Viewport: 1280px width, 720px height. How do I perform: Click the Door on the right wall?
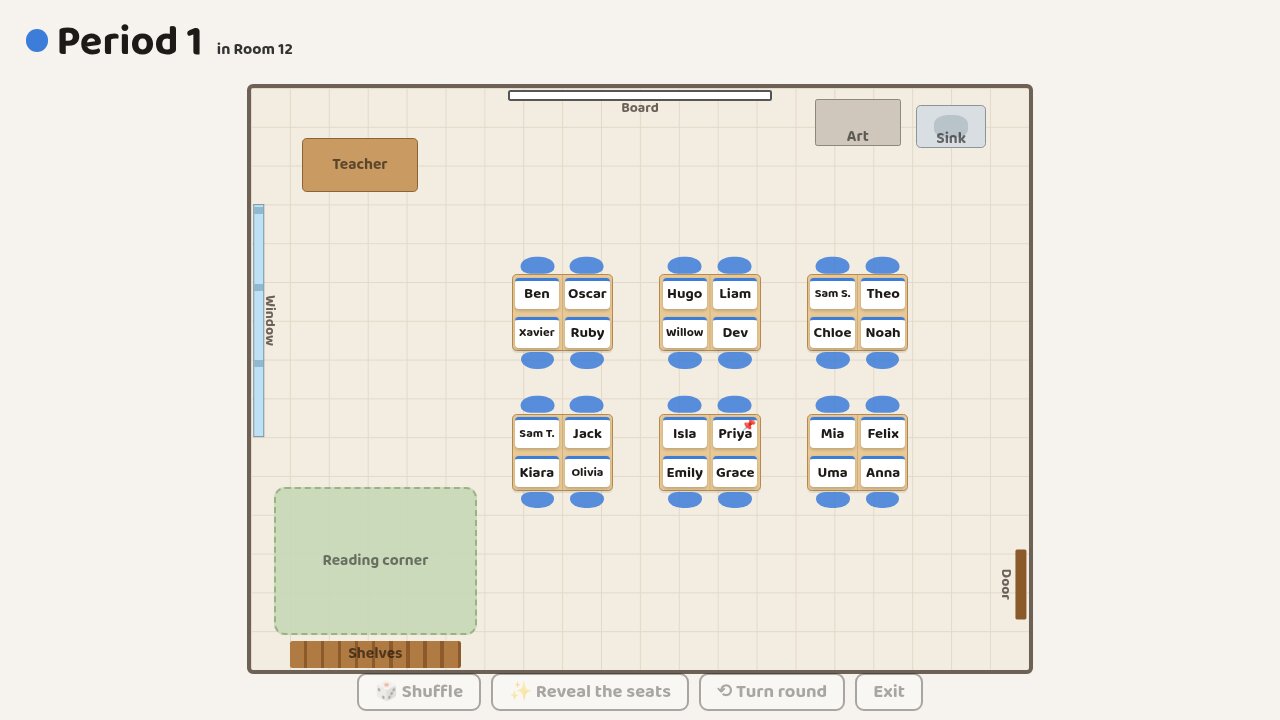coord(1020,584)
